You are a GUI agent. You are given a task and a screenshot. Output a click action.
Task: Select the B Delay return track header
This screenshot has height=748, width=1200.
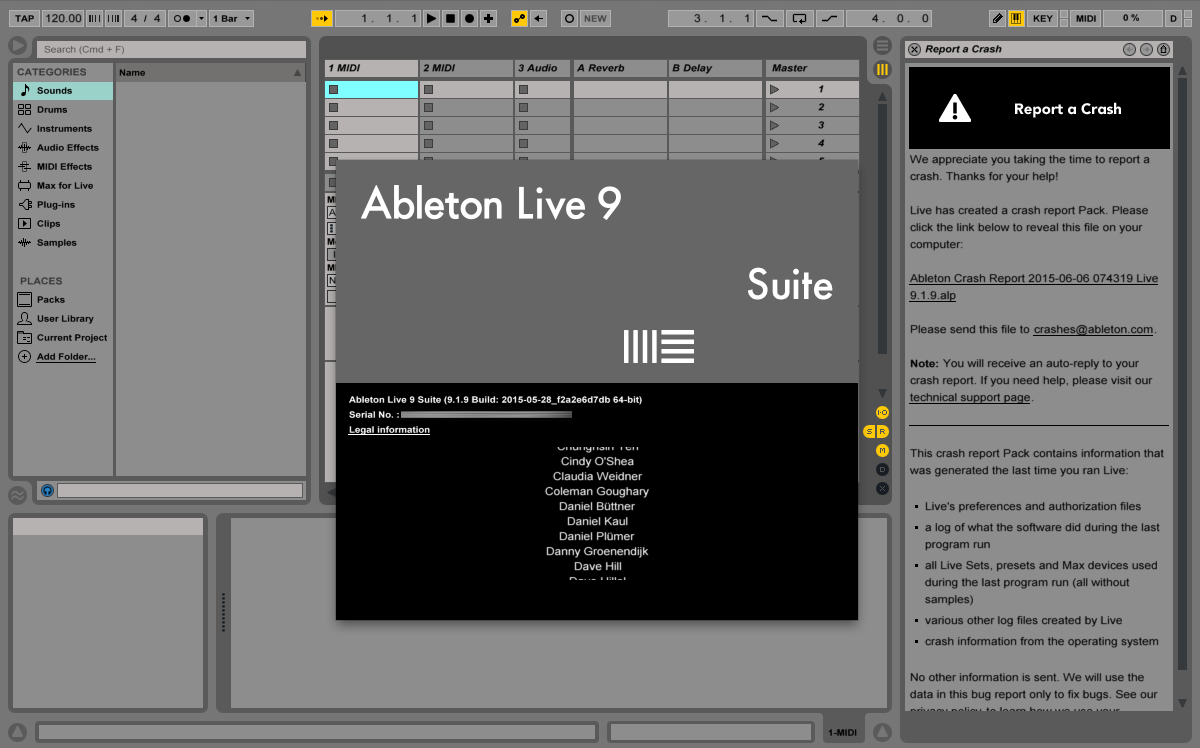pyautogui.click(x=715, y=68)
